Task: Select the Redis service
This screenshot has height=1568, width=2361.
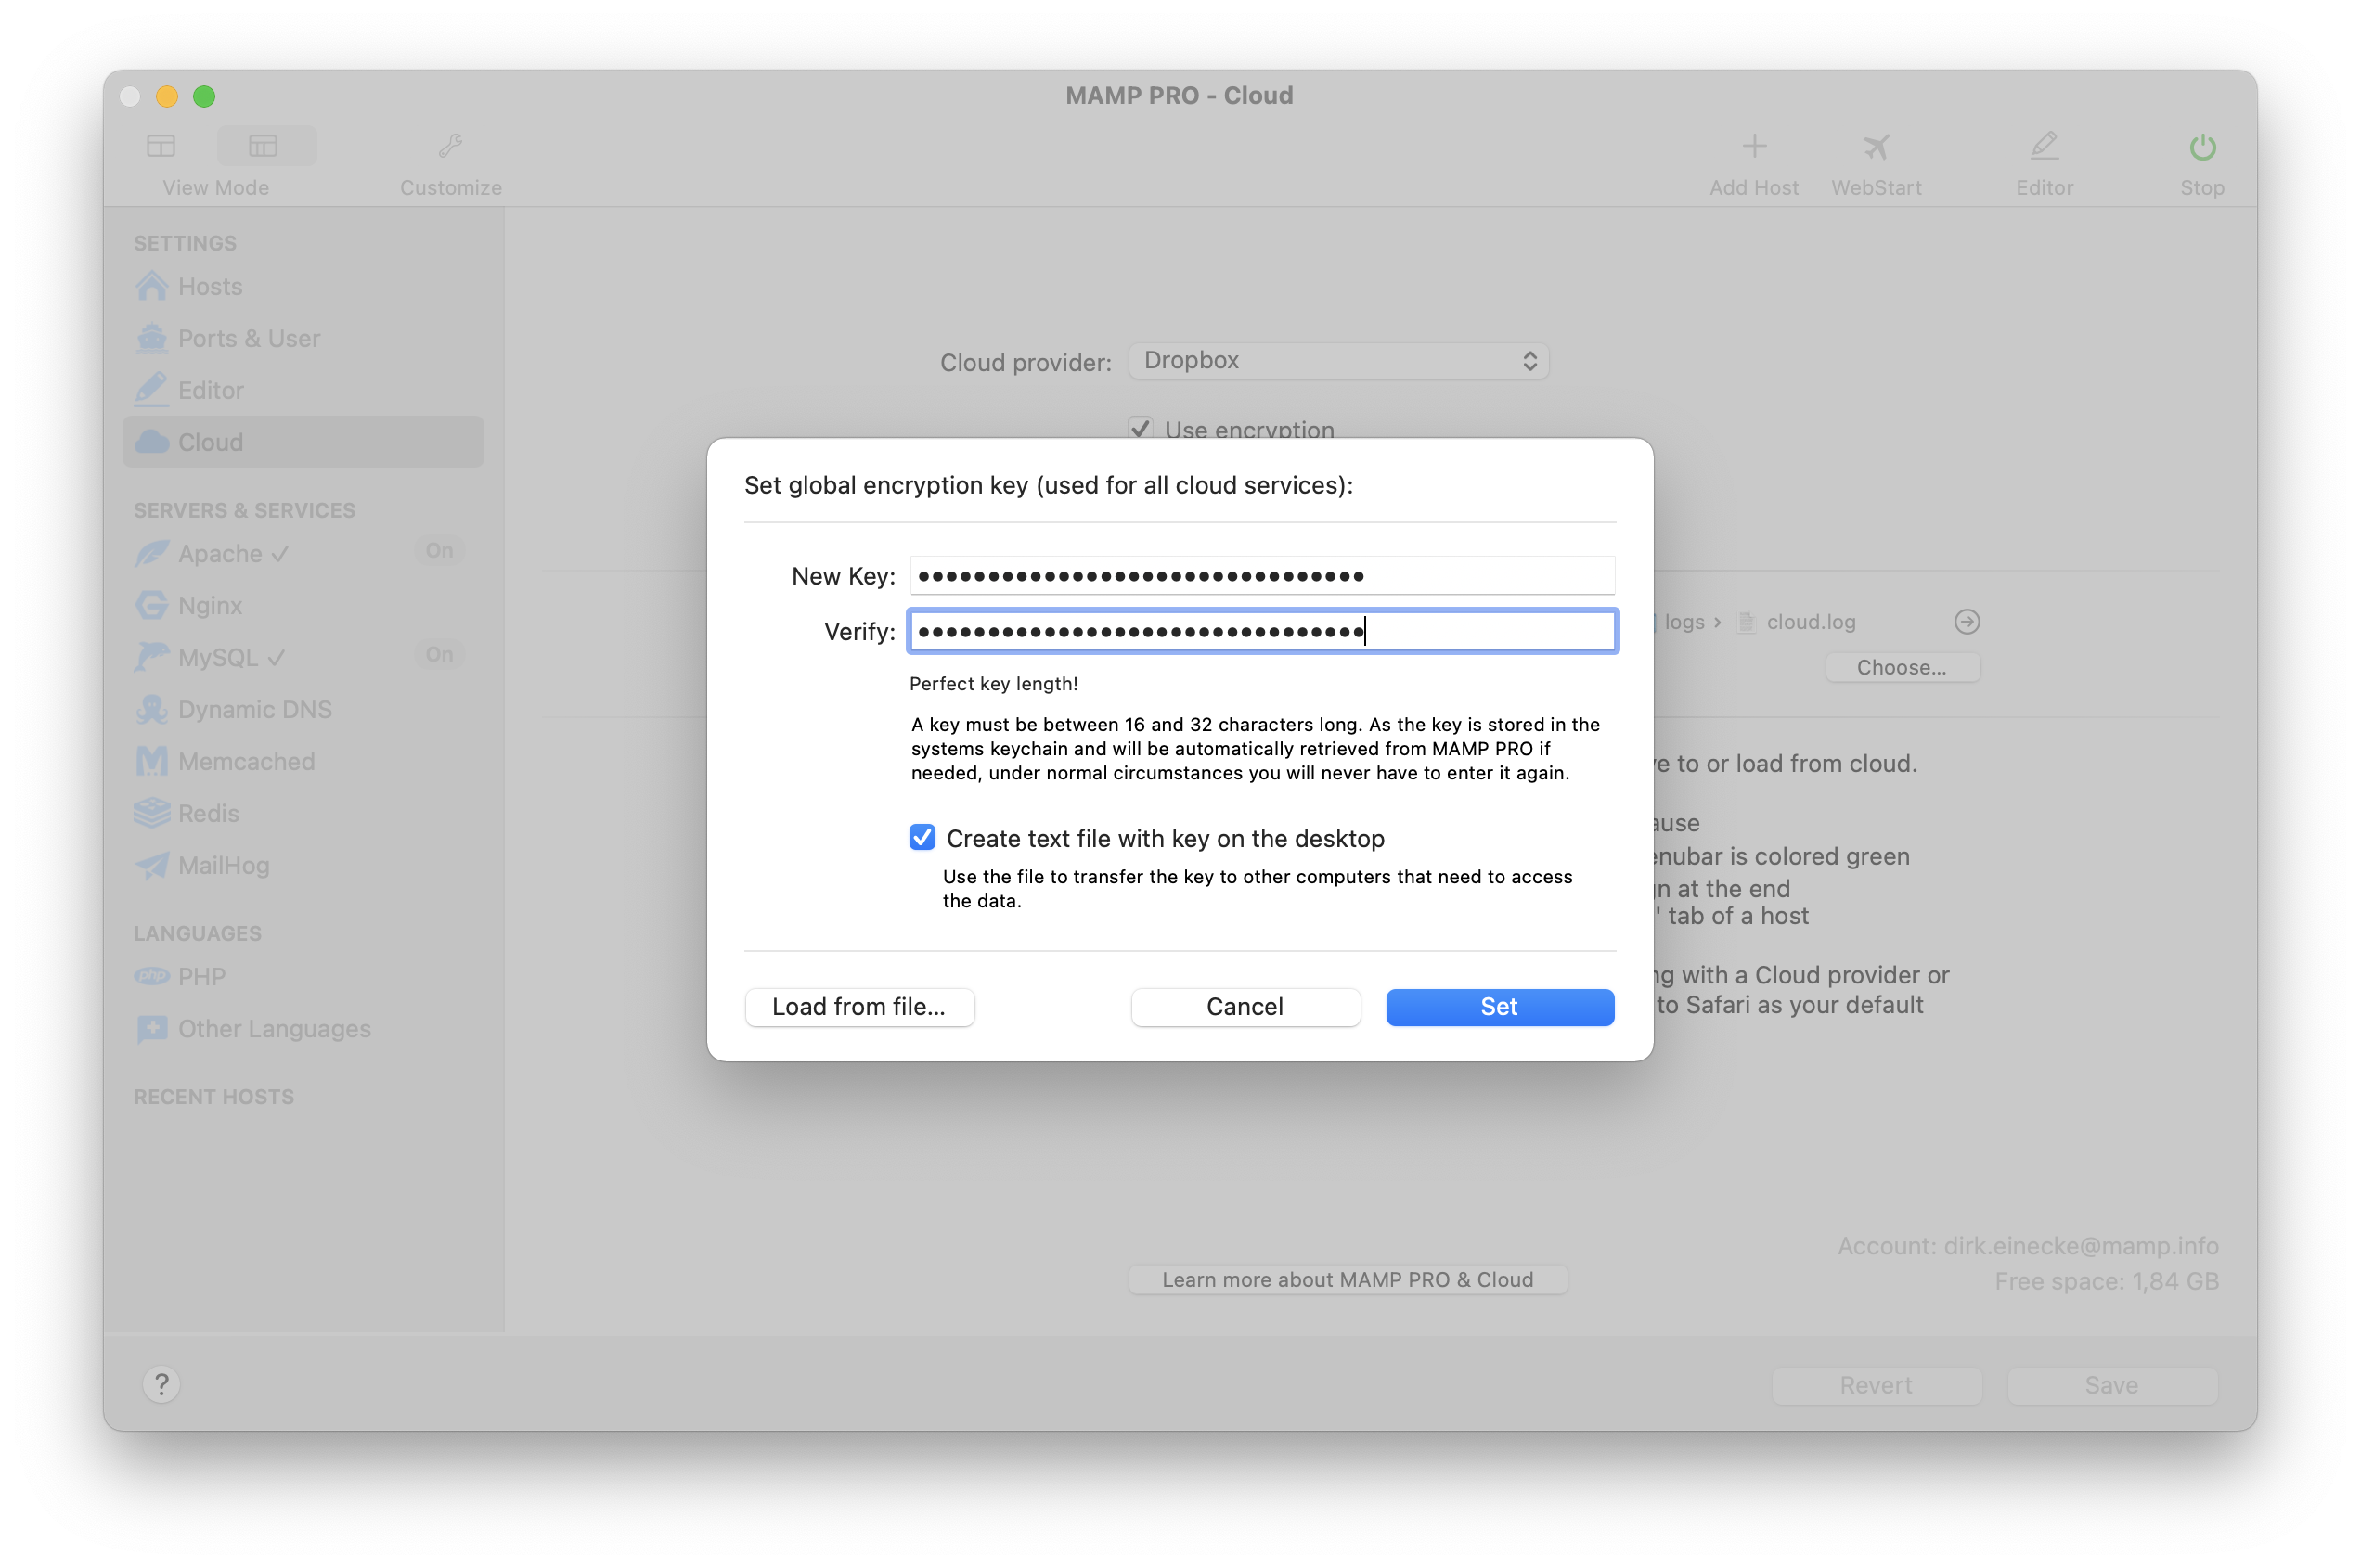Action: (x=208, y=813)
